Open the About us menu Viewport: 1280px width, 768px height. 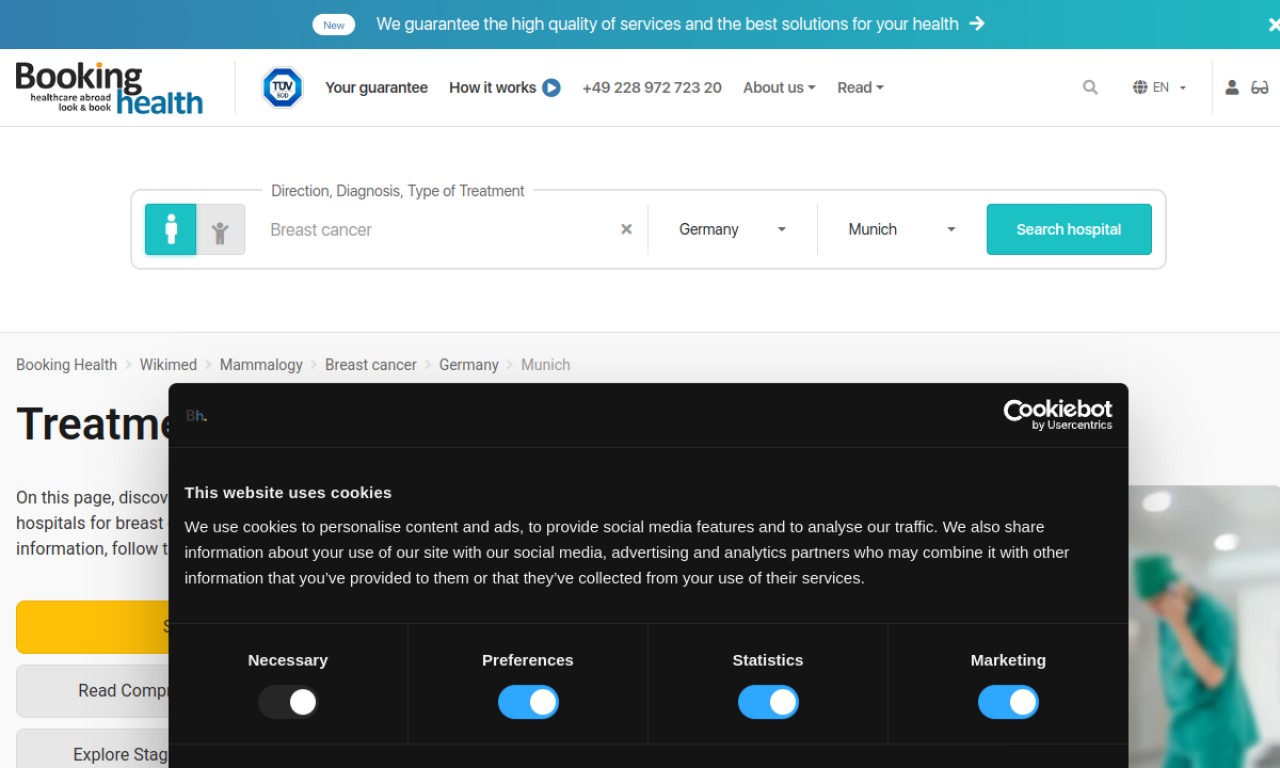tap(779, 88)
